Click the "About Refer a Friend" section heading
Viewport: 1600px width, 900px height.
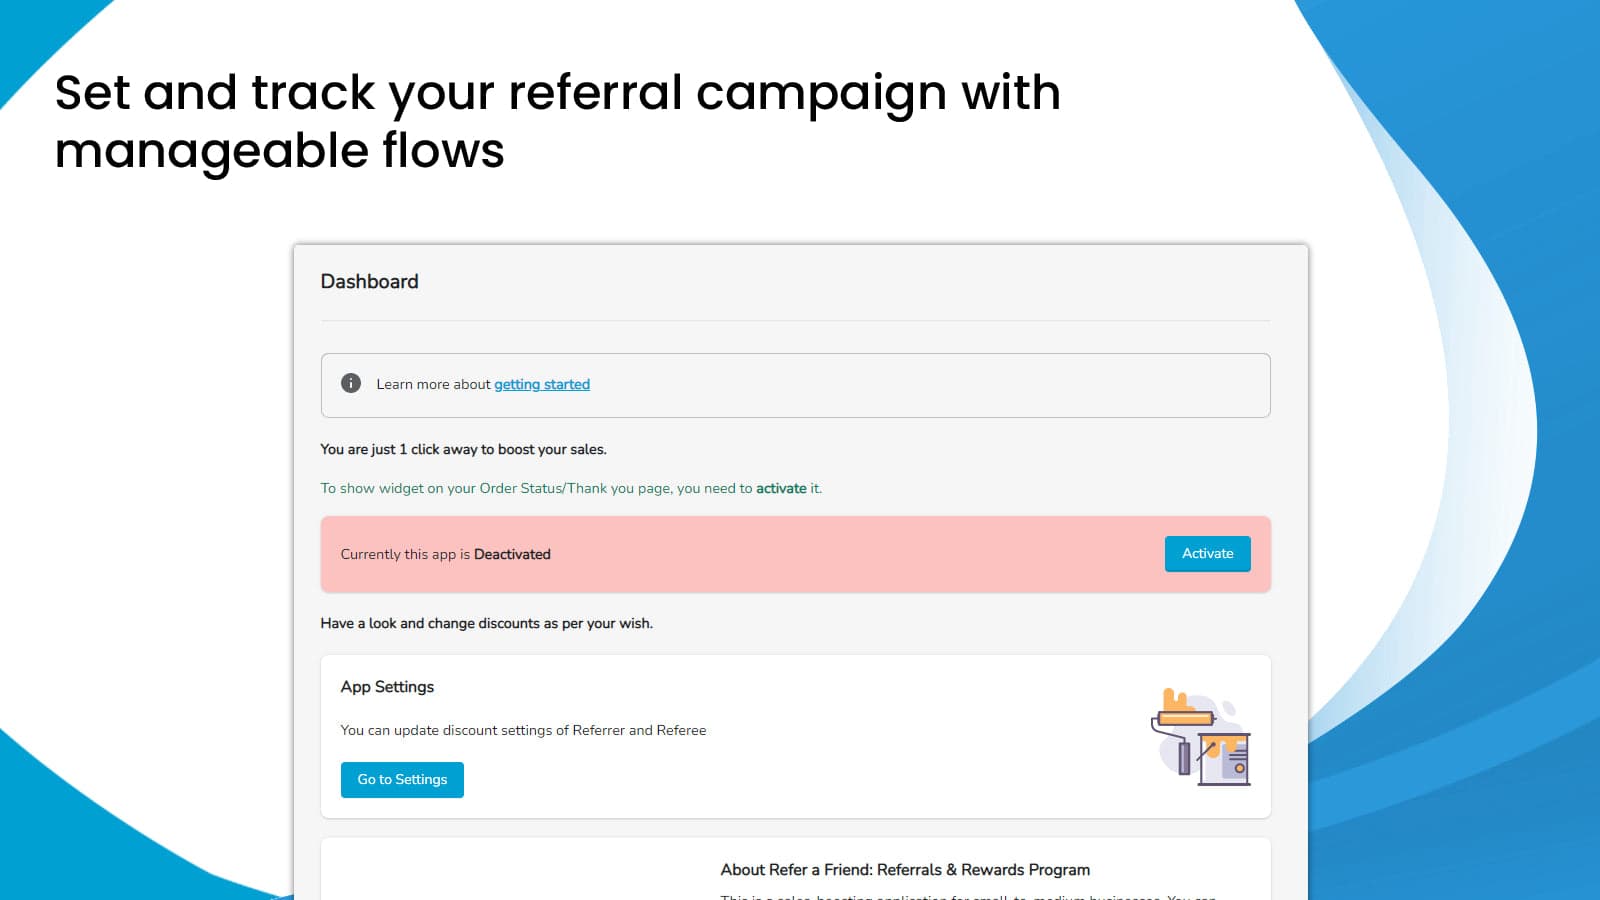pyautogui.click(x=905, y=869)
